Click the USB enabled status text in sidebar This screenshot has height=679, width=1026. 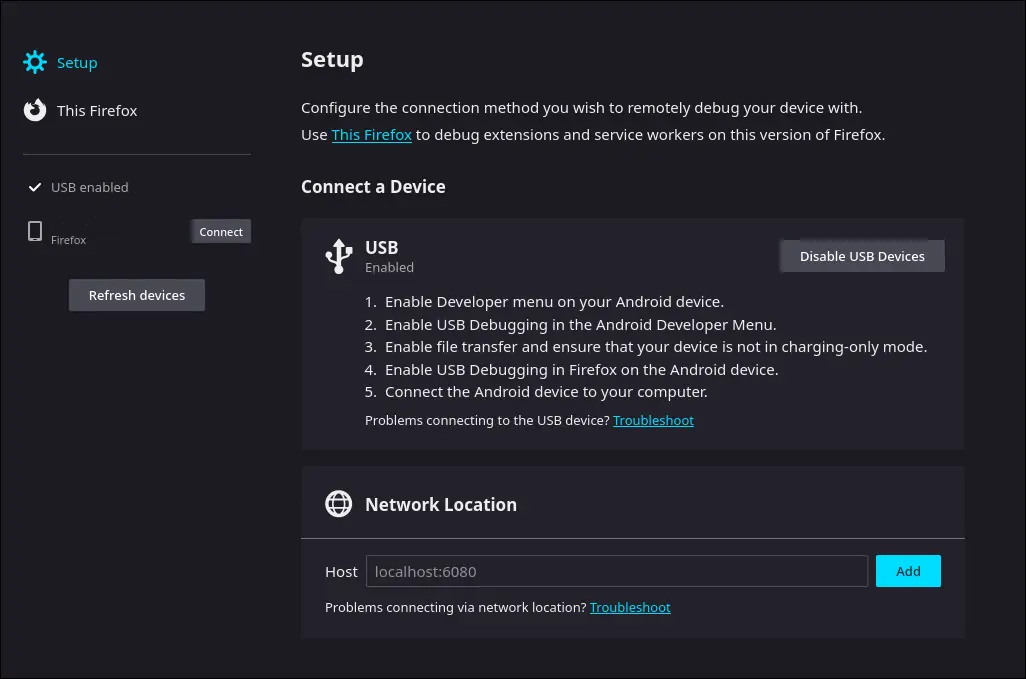tap(90, 187)
